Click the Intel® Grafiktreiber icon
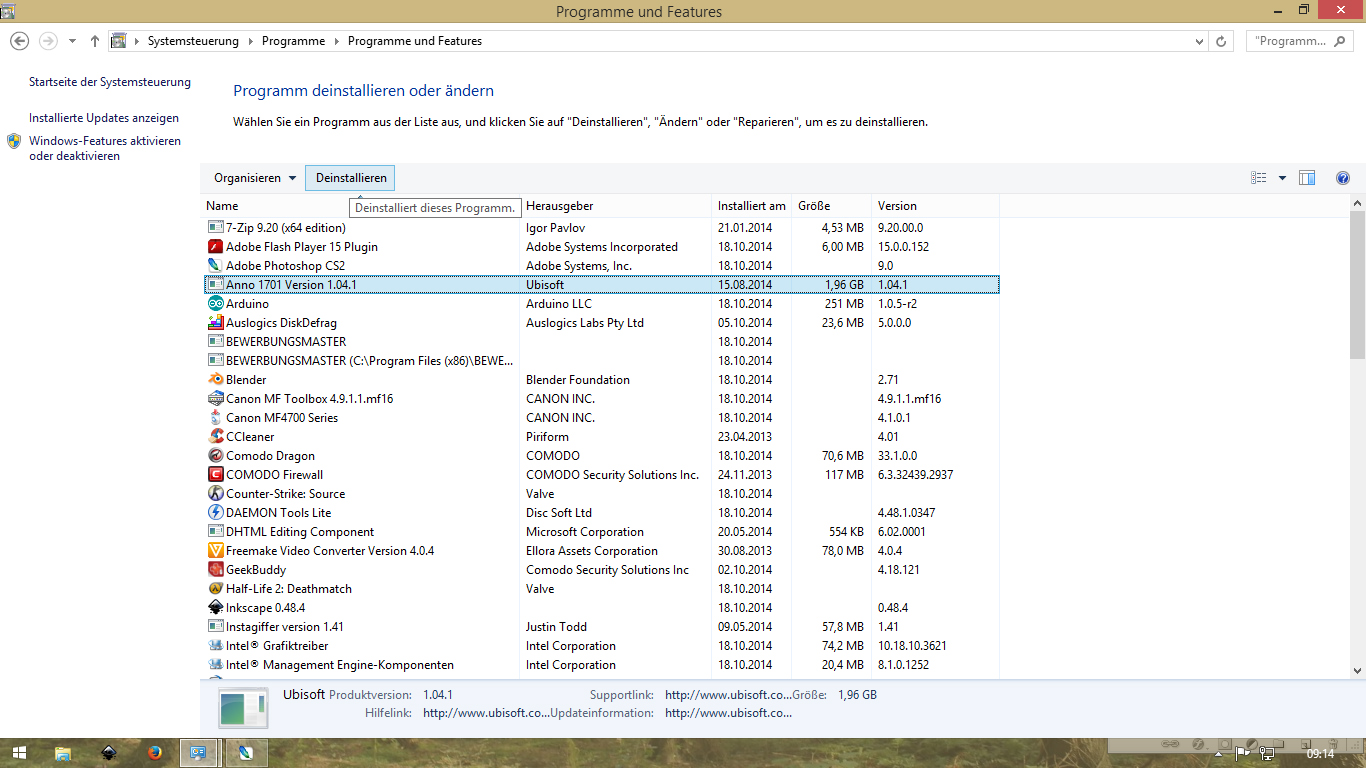Viewport: 1366px width, 768px height. pyautogui.click(x=215, y=646)
